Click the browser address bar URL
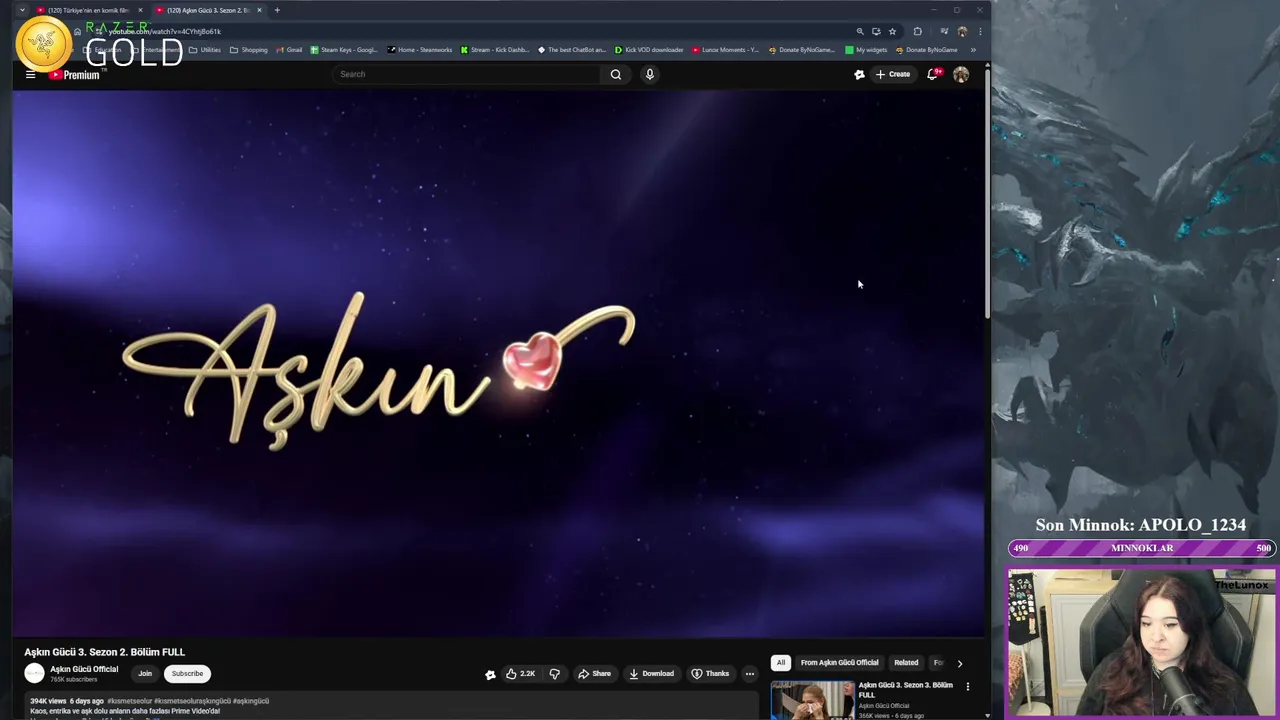 click(165, 31)
